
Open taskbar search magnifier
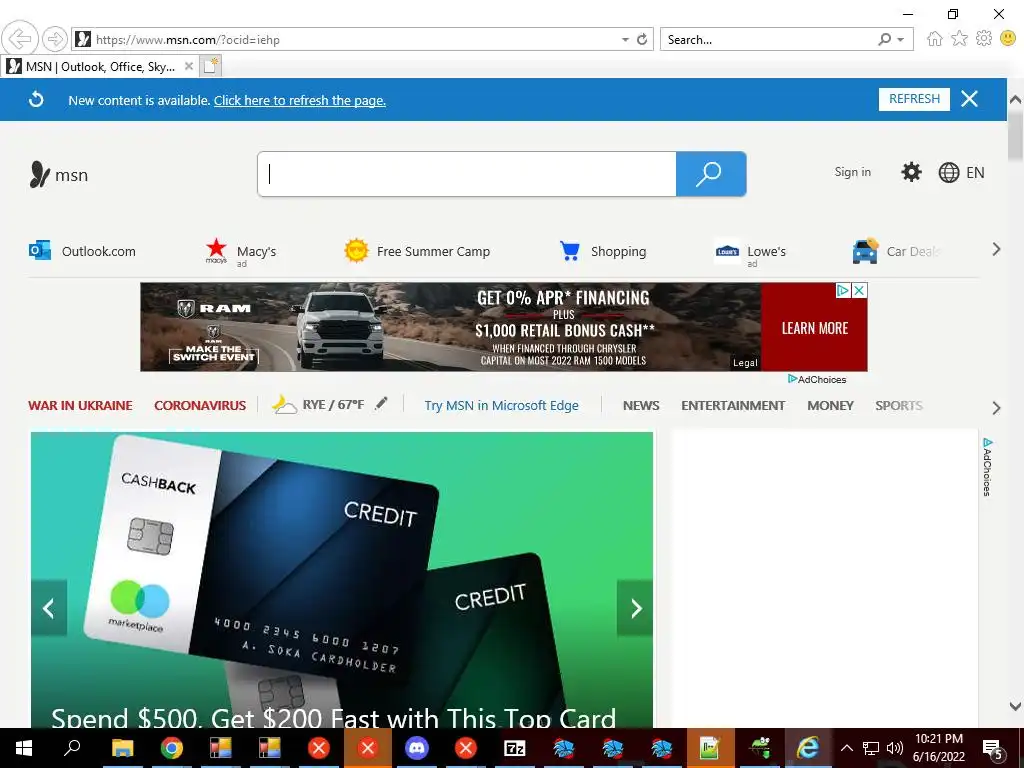coord(72,748)
